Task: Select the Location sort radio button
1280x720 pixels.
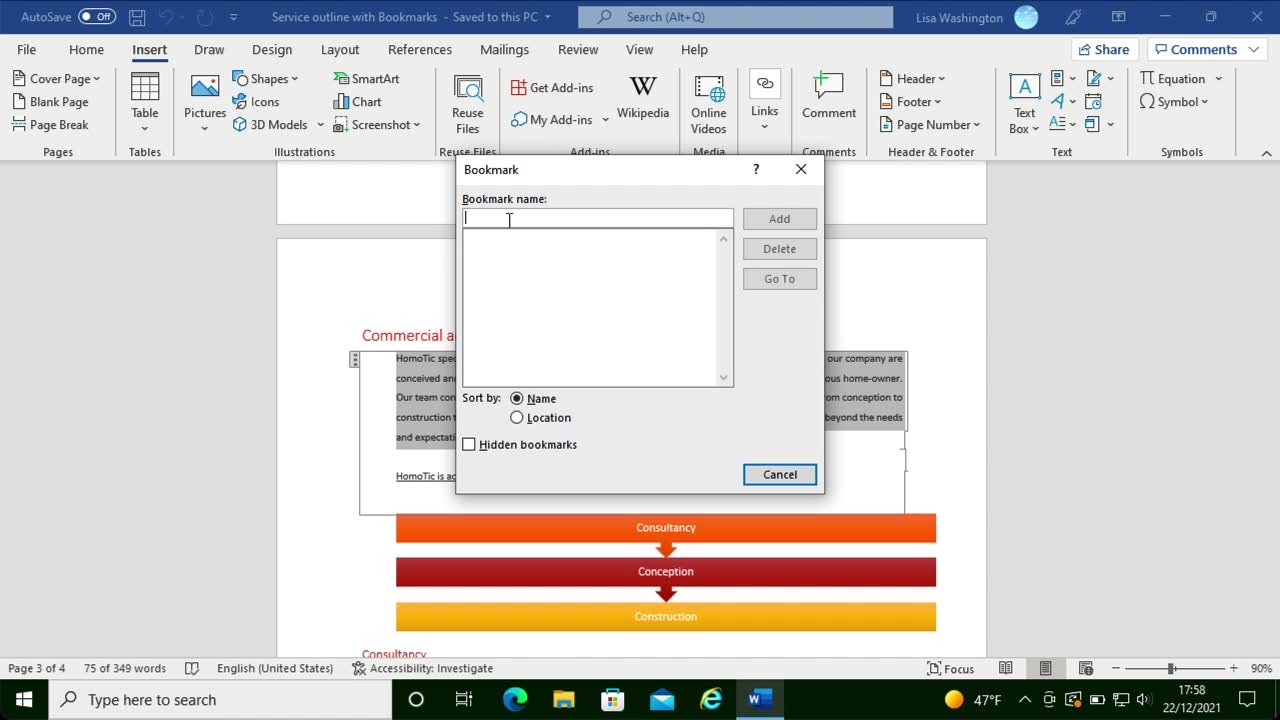Action: click(x=517, y=418)
